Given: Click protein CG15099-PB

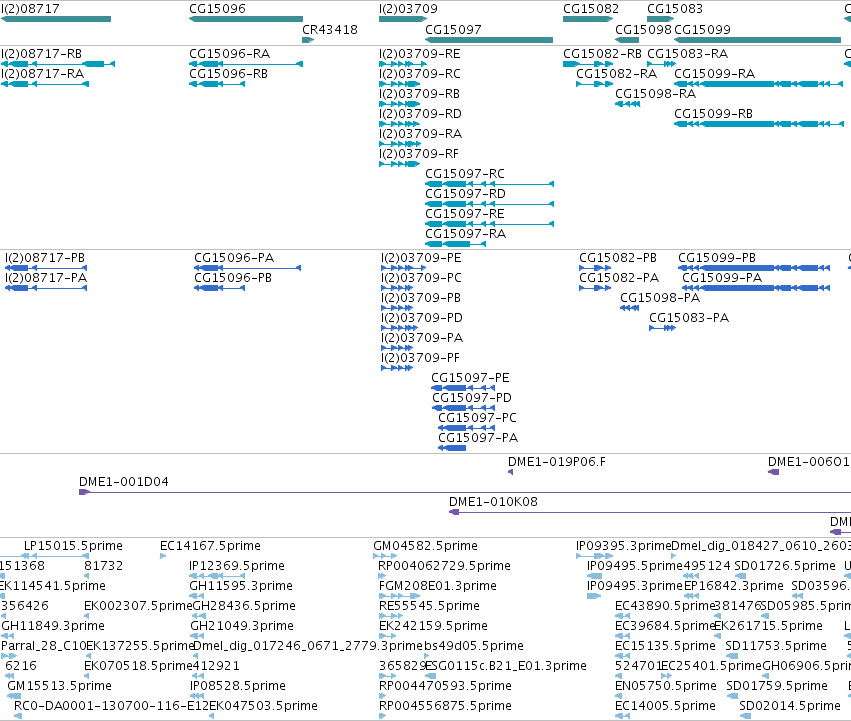Looking at the screenshot, I should 754,268.
